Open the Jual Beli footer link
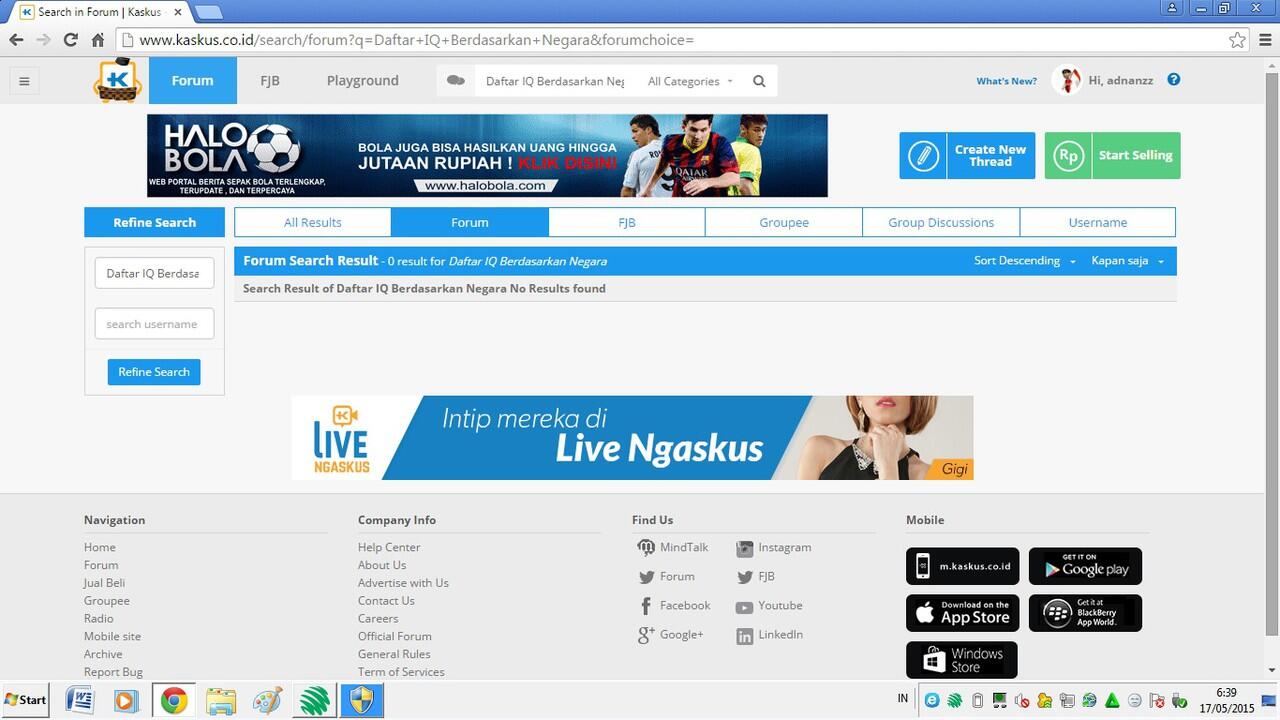 pos(104,583)
